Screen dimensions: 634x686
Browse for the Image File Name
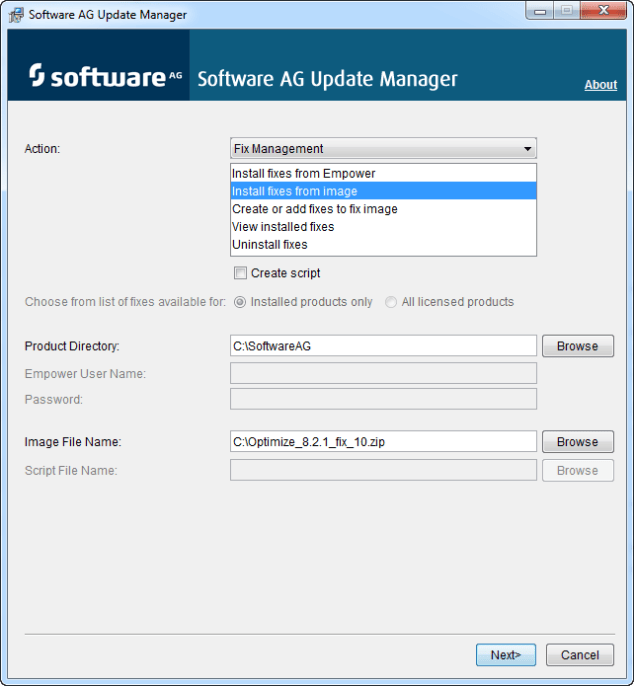tap(578, 441)
